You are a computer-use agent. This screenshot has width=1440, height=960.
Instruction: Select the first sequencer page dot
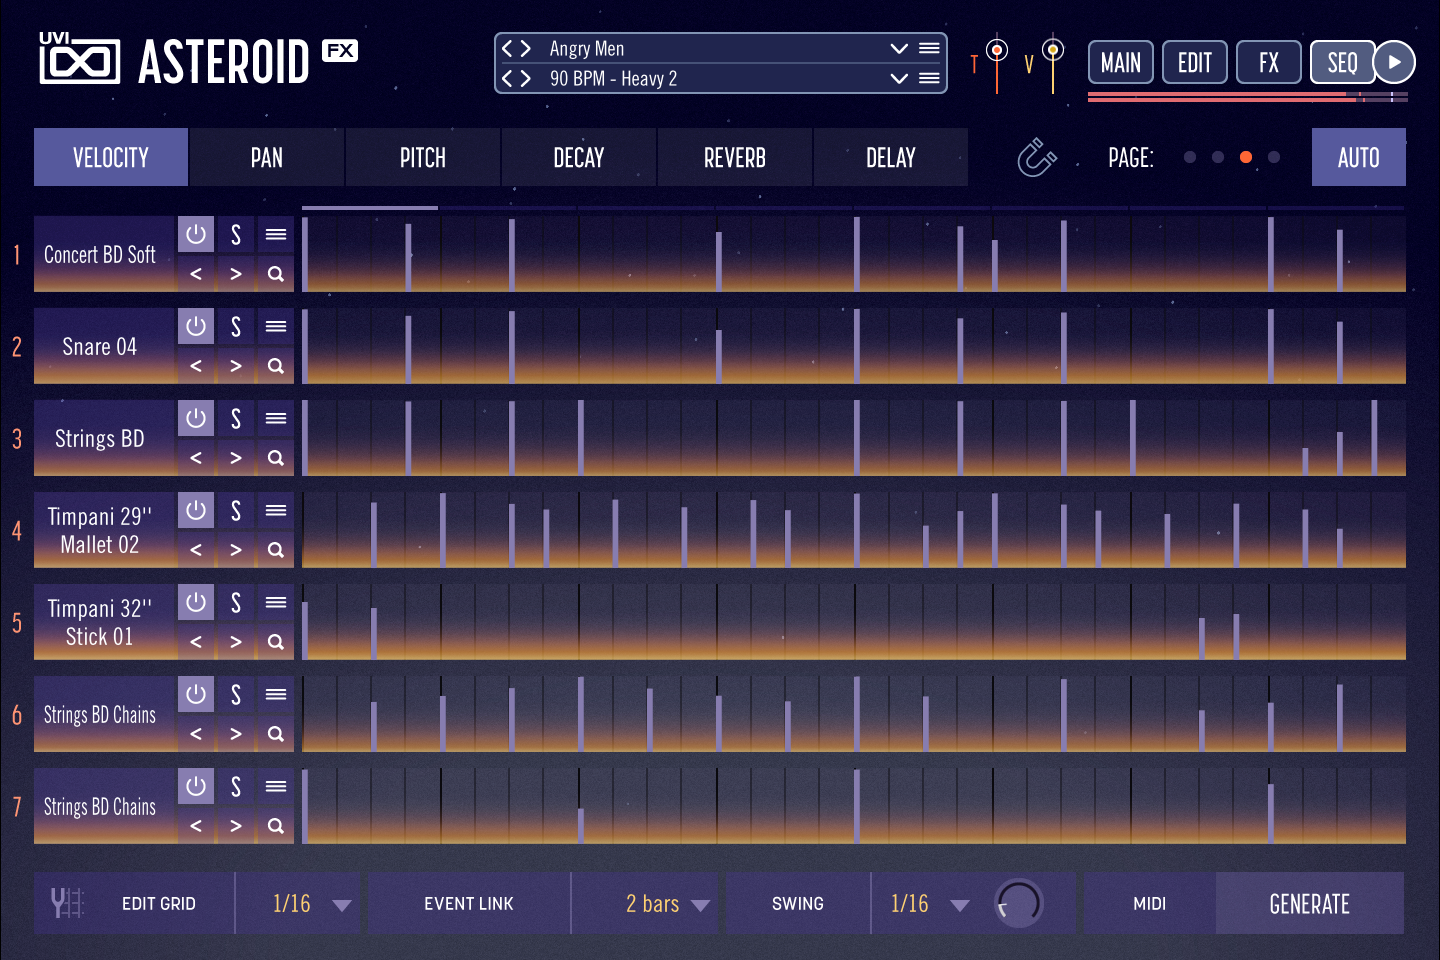(1190, 157)
